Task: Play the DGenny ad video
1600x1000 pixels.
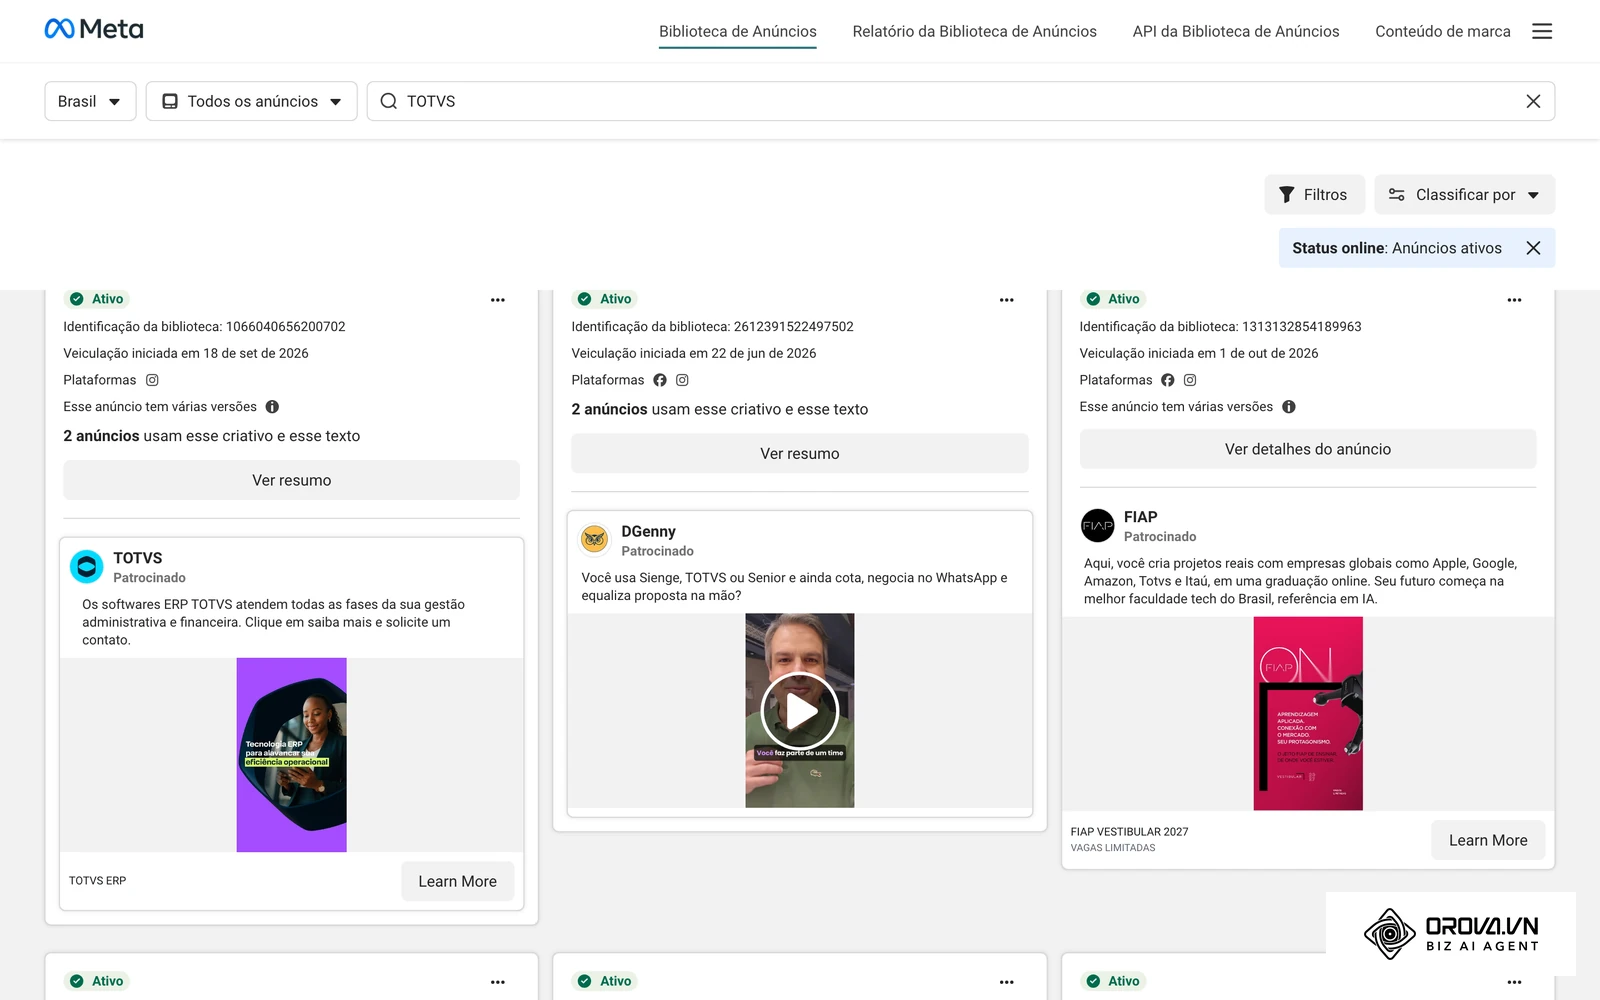Action: point(800,711)
